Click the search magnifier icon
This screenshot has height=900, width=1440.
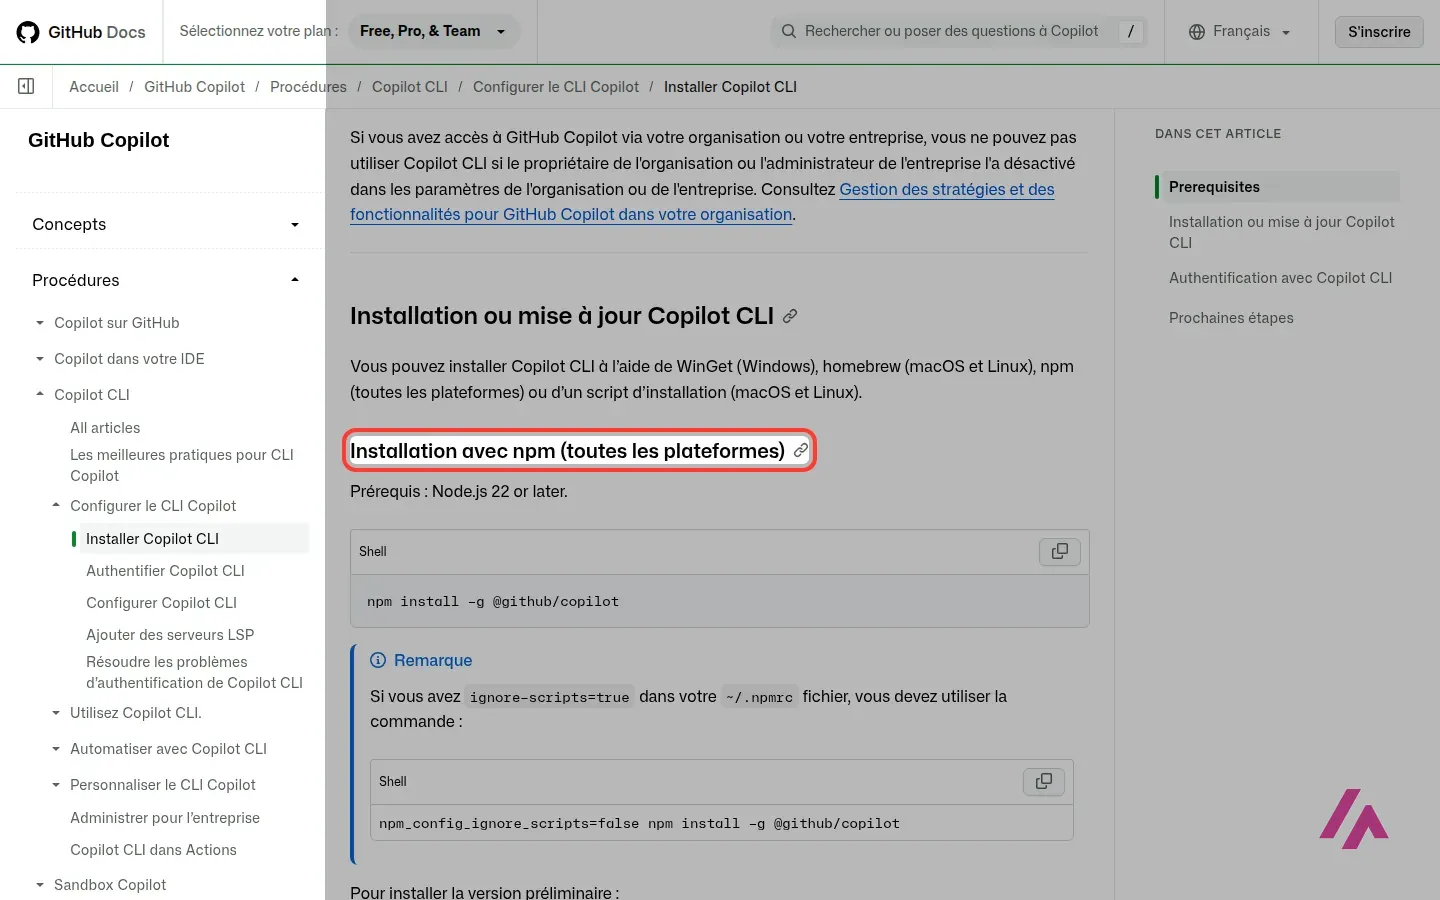point(789,31)
